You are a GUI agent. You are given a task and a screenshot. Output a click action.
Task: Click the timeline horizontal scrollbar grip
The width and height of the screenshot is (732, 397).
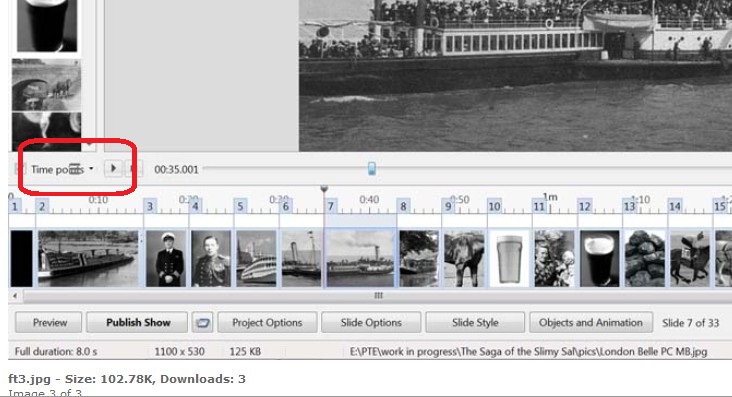(x=378, y=296)
